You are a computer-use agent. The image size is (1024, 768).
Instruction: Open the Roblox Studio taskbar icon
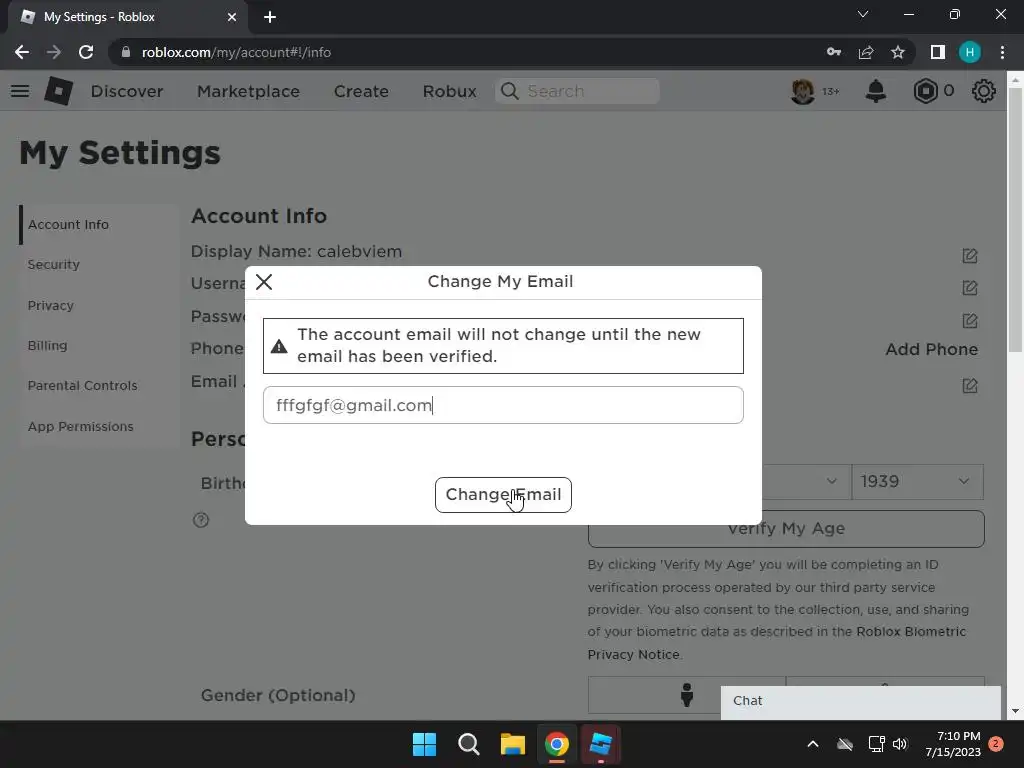[x=601, y=744]
